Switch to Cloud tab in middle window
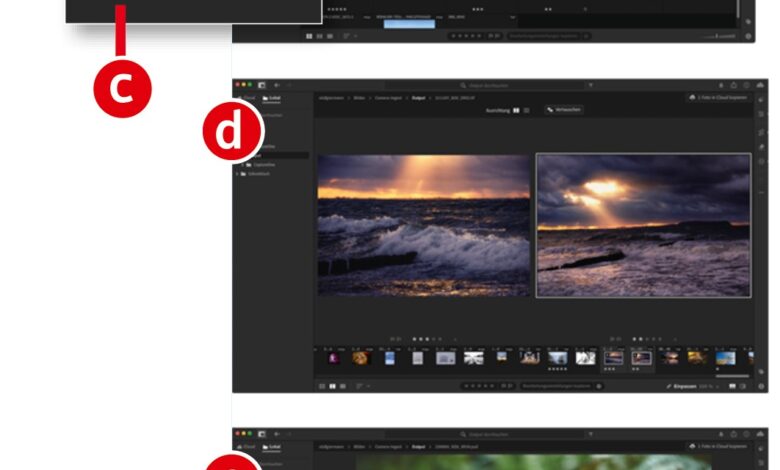 tap(247, 98)
